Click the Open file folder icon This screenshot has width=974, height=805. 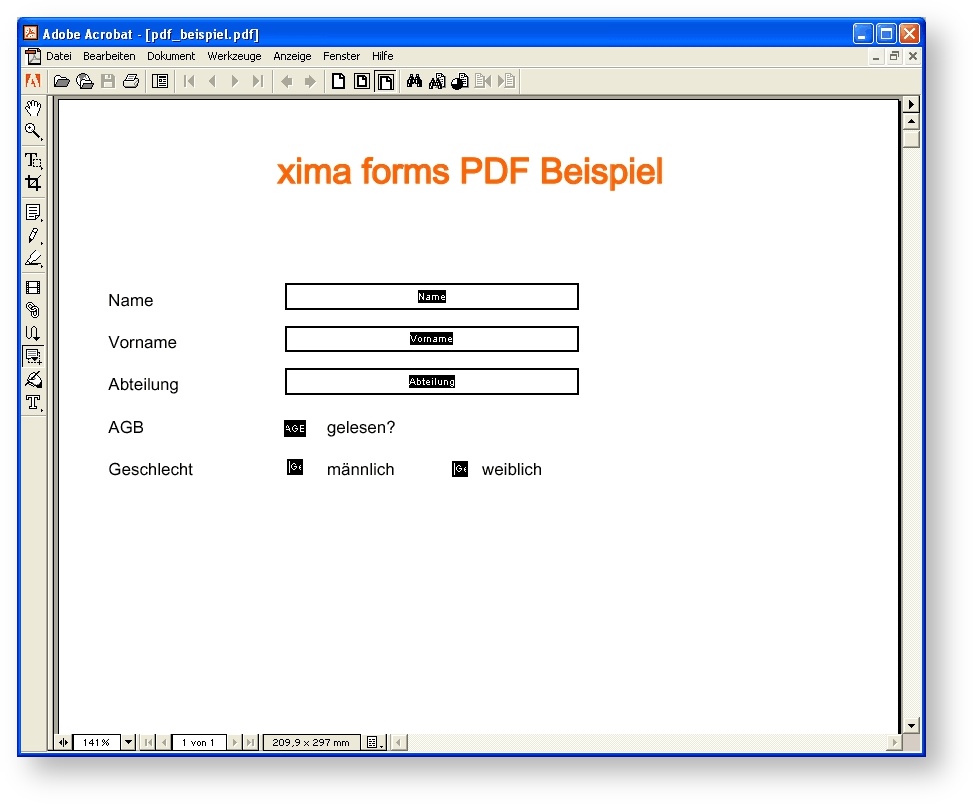pos(62,82)
